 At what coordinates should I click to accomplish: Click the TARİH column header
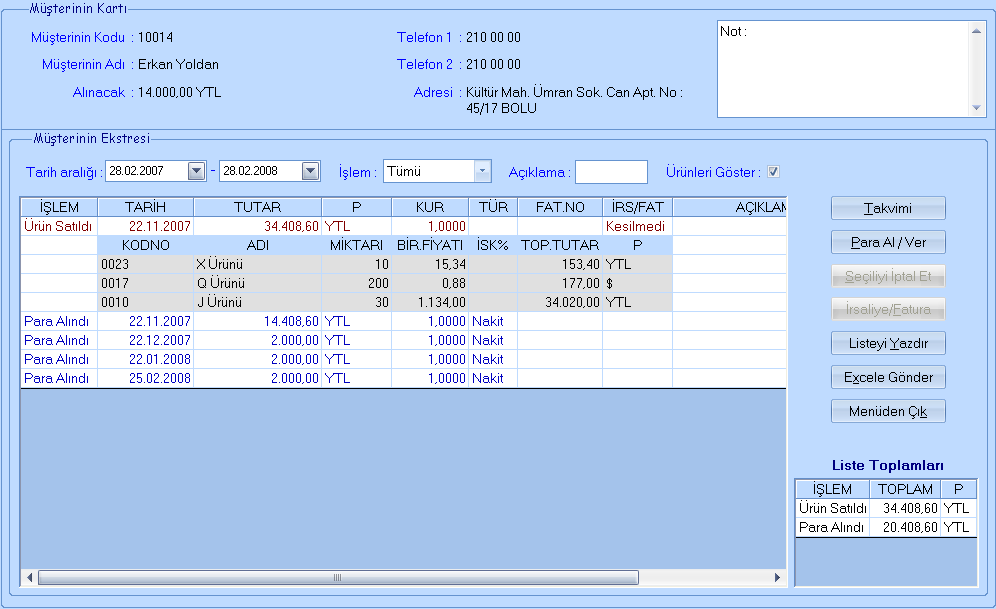145,207
